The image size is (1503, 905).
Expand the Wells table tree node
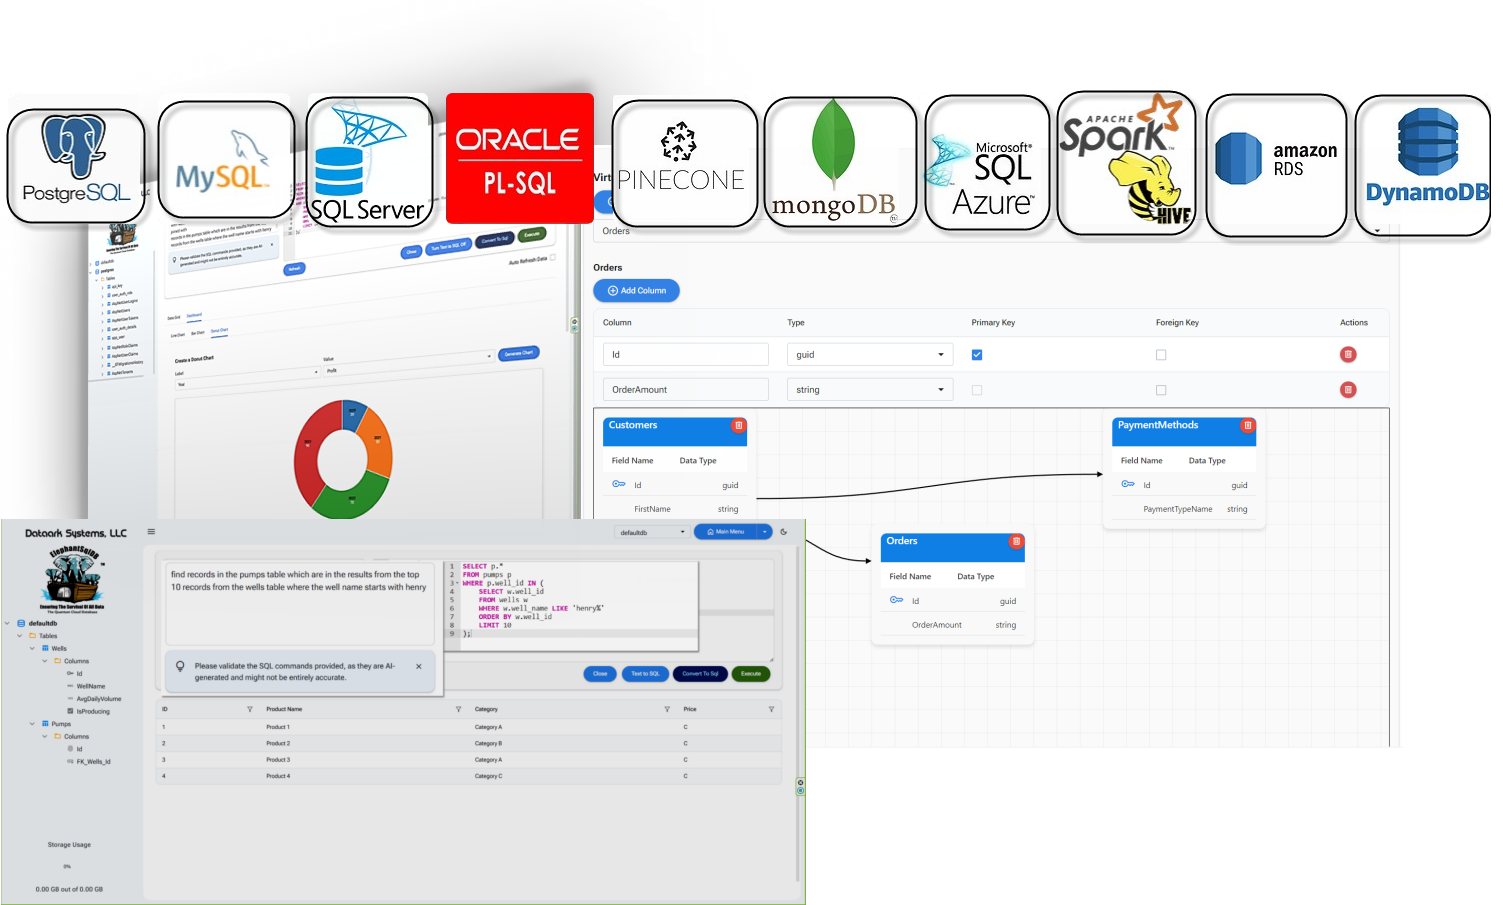point(32,648)
